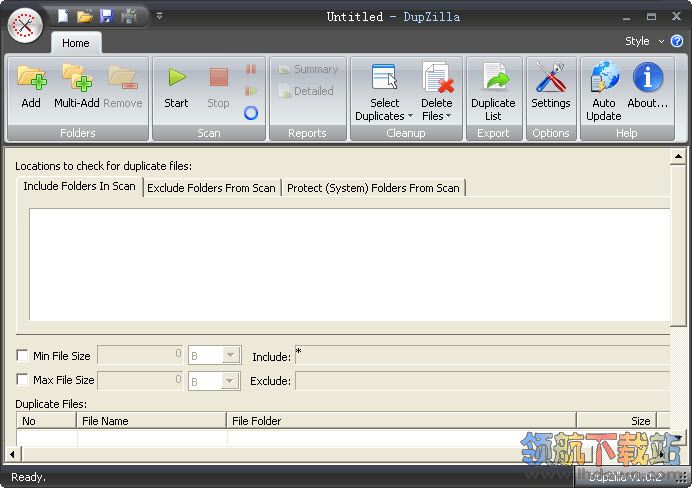This screenshot has width=692, height=488.
Task: Sort by No column header
Action: tap(46, 421)
